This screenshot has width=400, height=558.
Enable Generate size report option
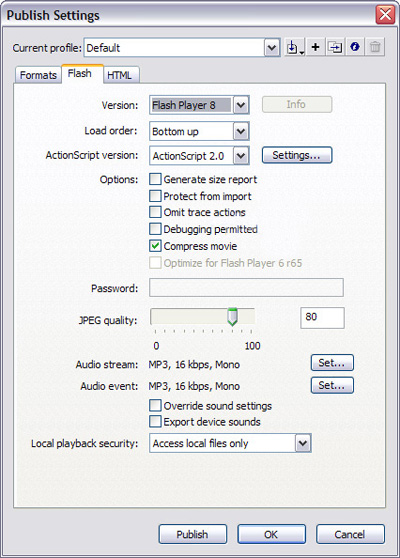[x=155, y=179]
